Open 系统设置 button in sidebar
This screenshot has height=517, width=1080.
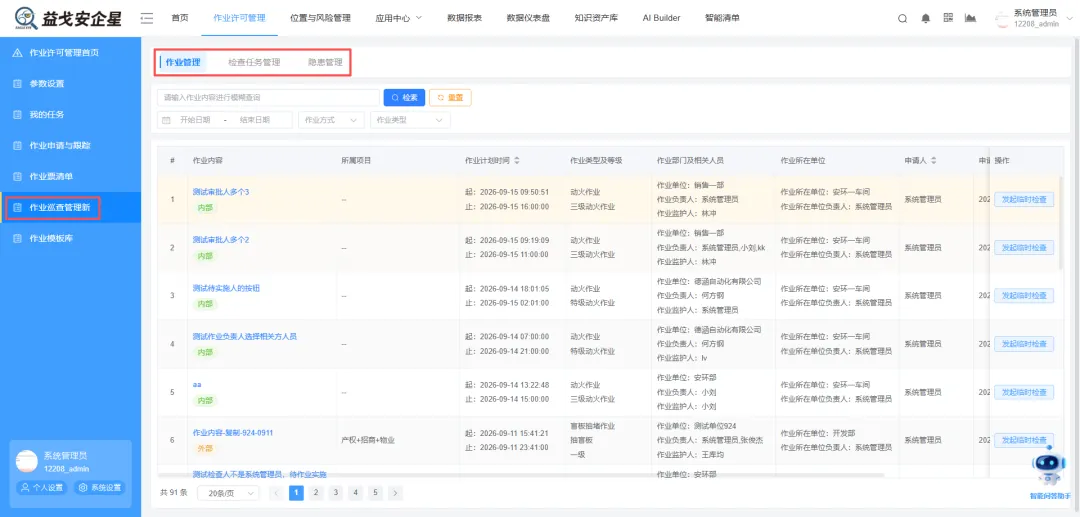[x=100, y=487]
